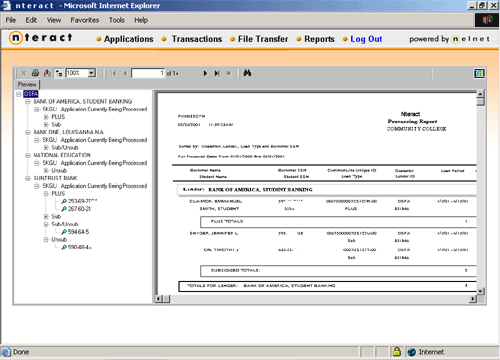Export the report with the export icon
Image resolution: width=500 pixels, height=360 pixels.
(x=47, y=73)
